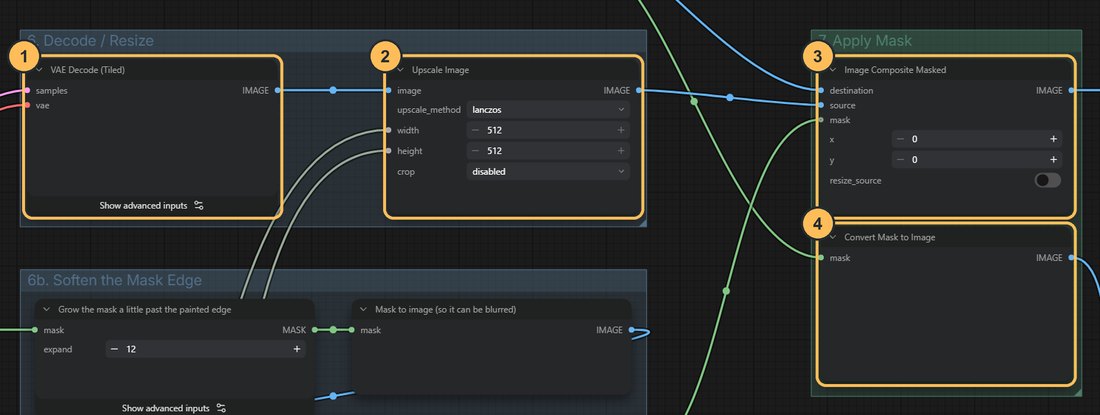Click the Grow the mask node mask input socket
Screen dimensions: 1100x415
tap(34, 329)
